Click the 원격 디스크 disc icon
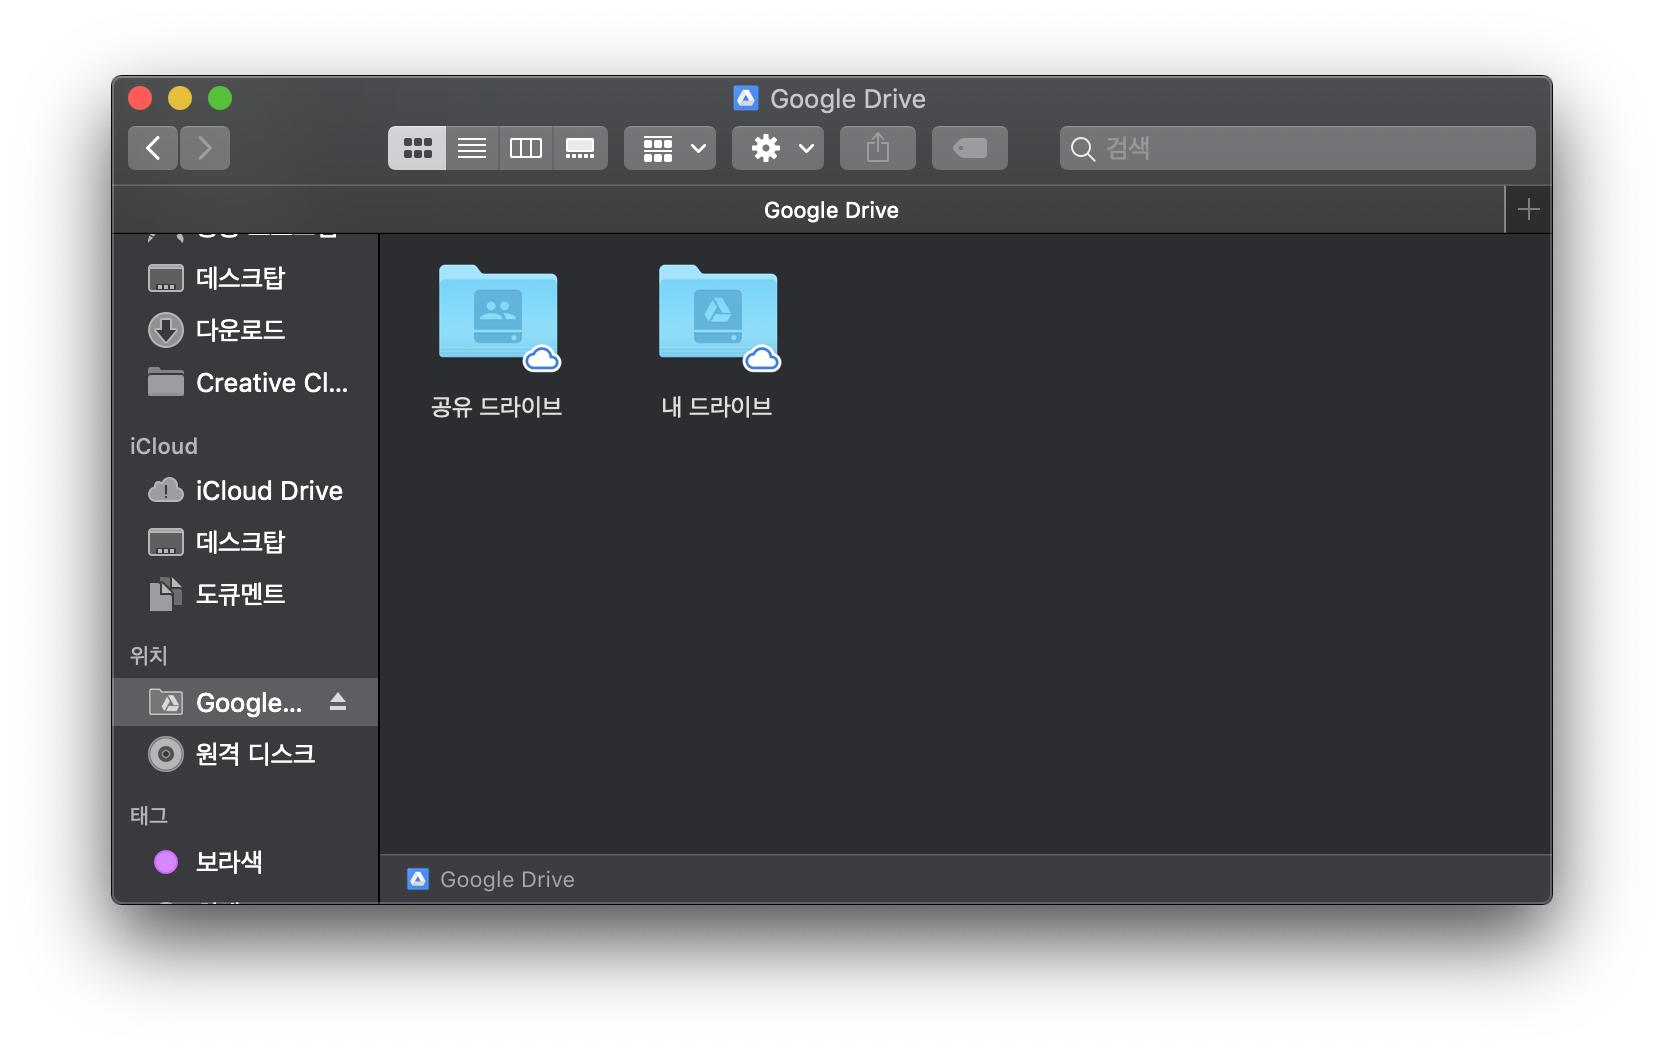Image resolution: width=1664 pixels, height=1052 pixels. (166, 754)
